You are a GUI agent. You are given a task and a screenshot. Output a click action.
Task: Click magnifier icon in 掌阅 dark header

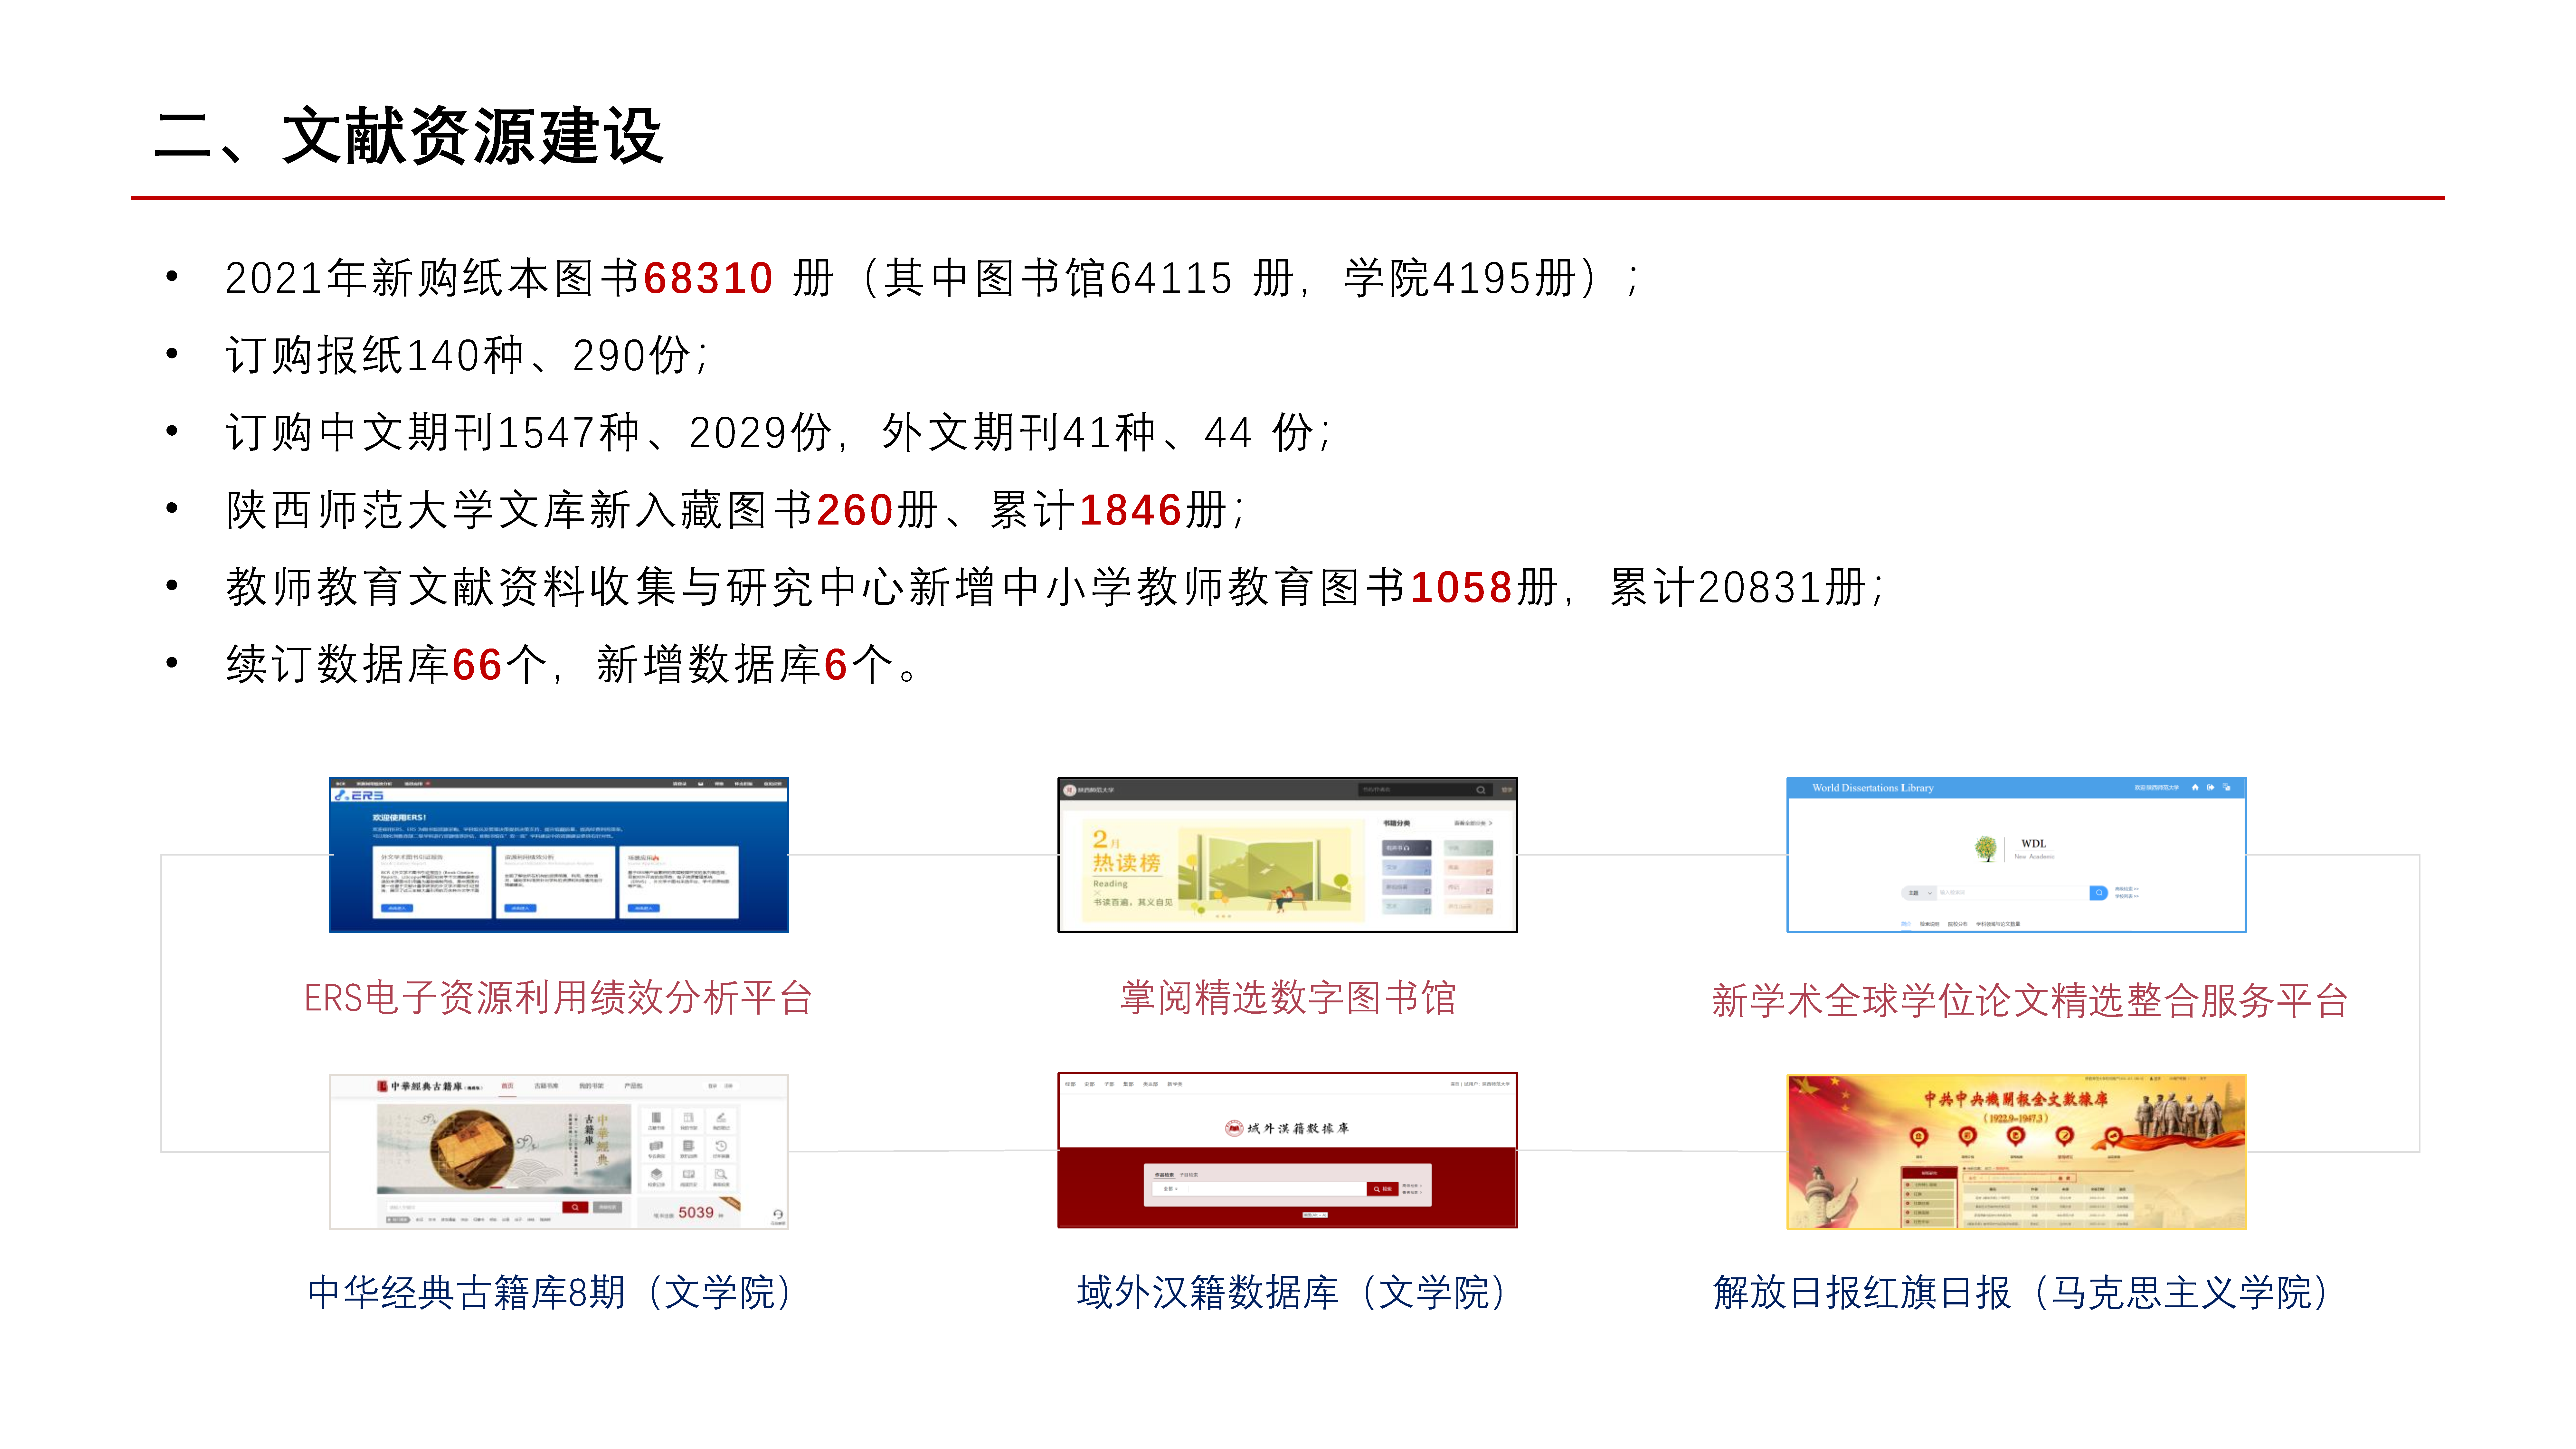[1481, 790]
